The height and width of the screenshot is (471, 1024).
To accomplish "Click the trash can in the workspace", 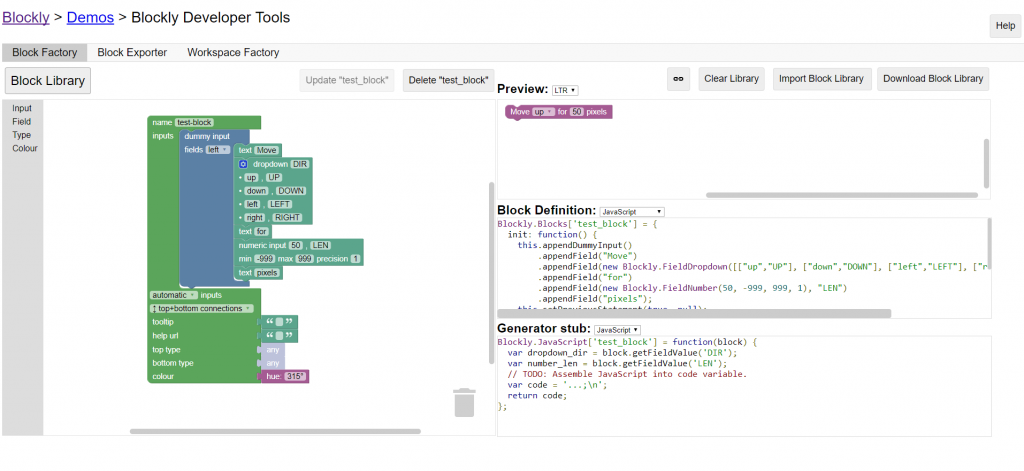I will (x=464, y=402).
